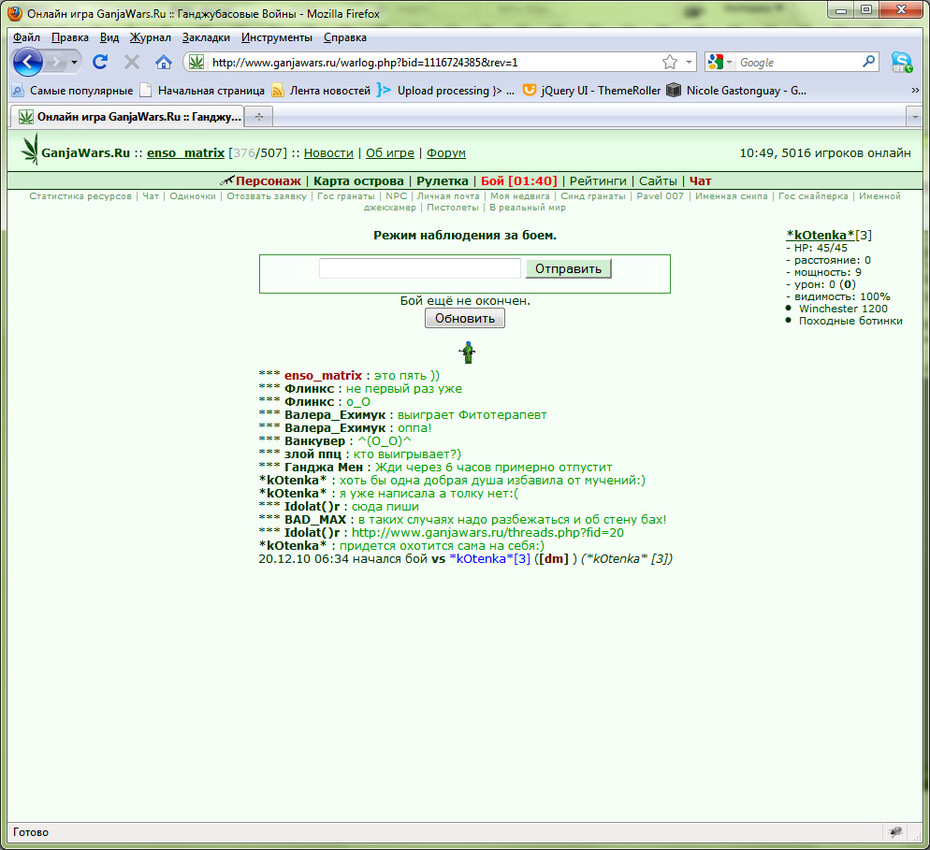Click the Обновить button

click(x=465, y=319)
